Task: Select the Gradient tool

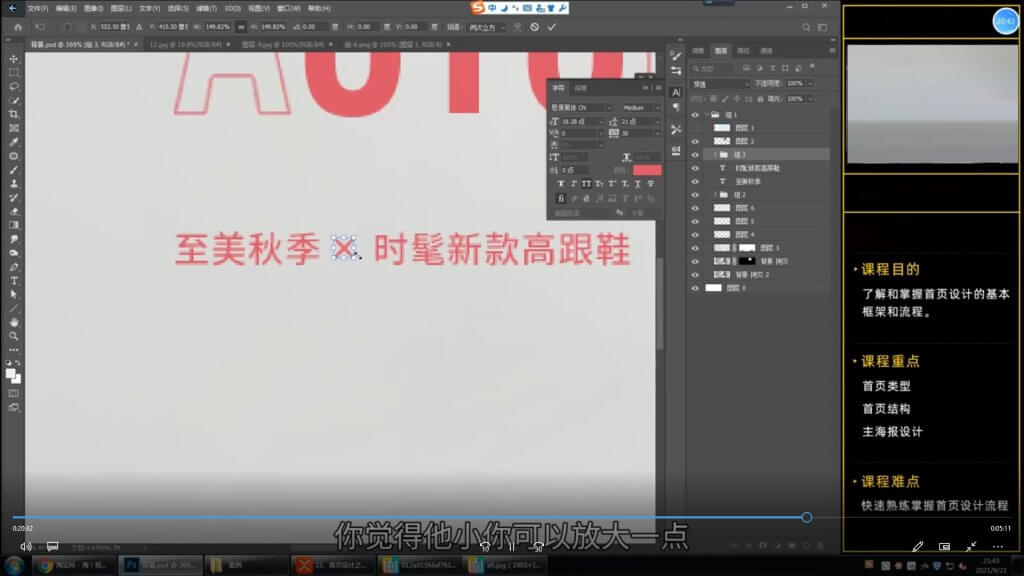Action: (14, 225)
